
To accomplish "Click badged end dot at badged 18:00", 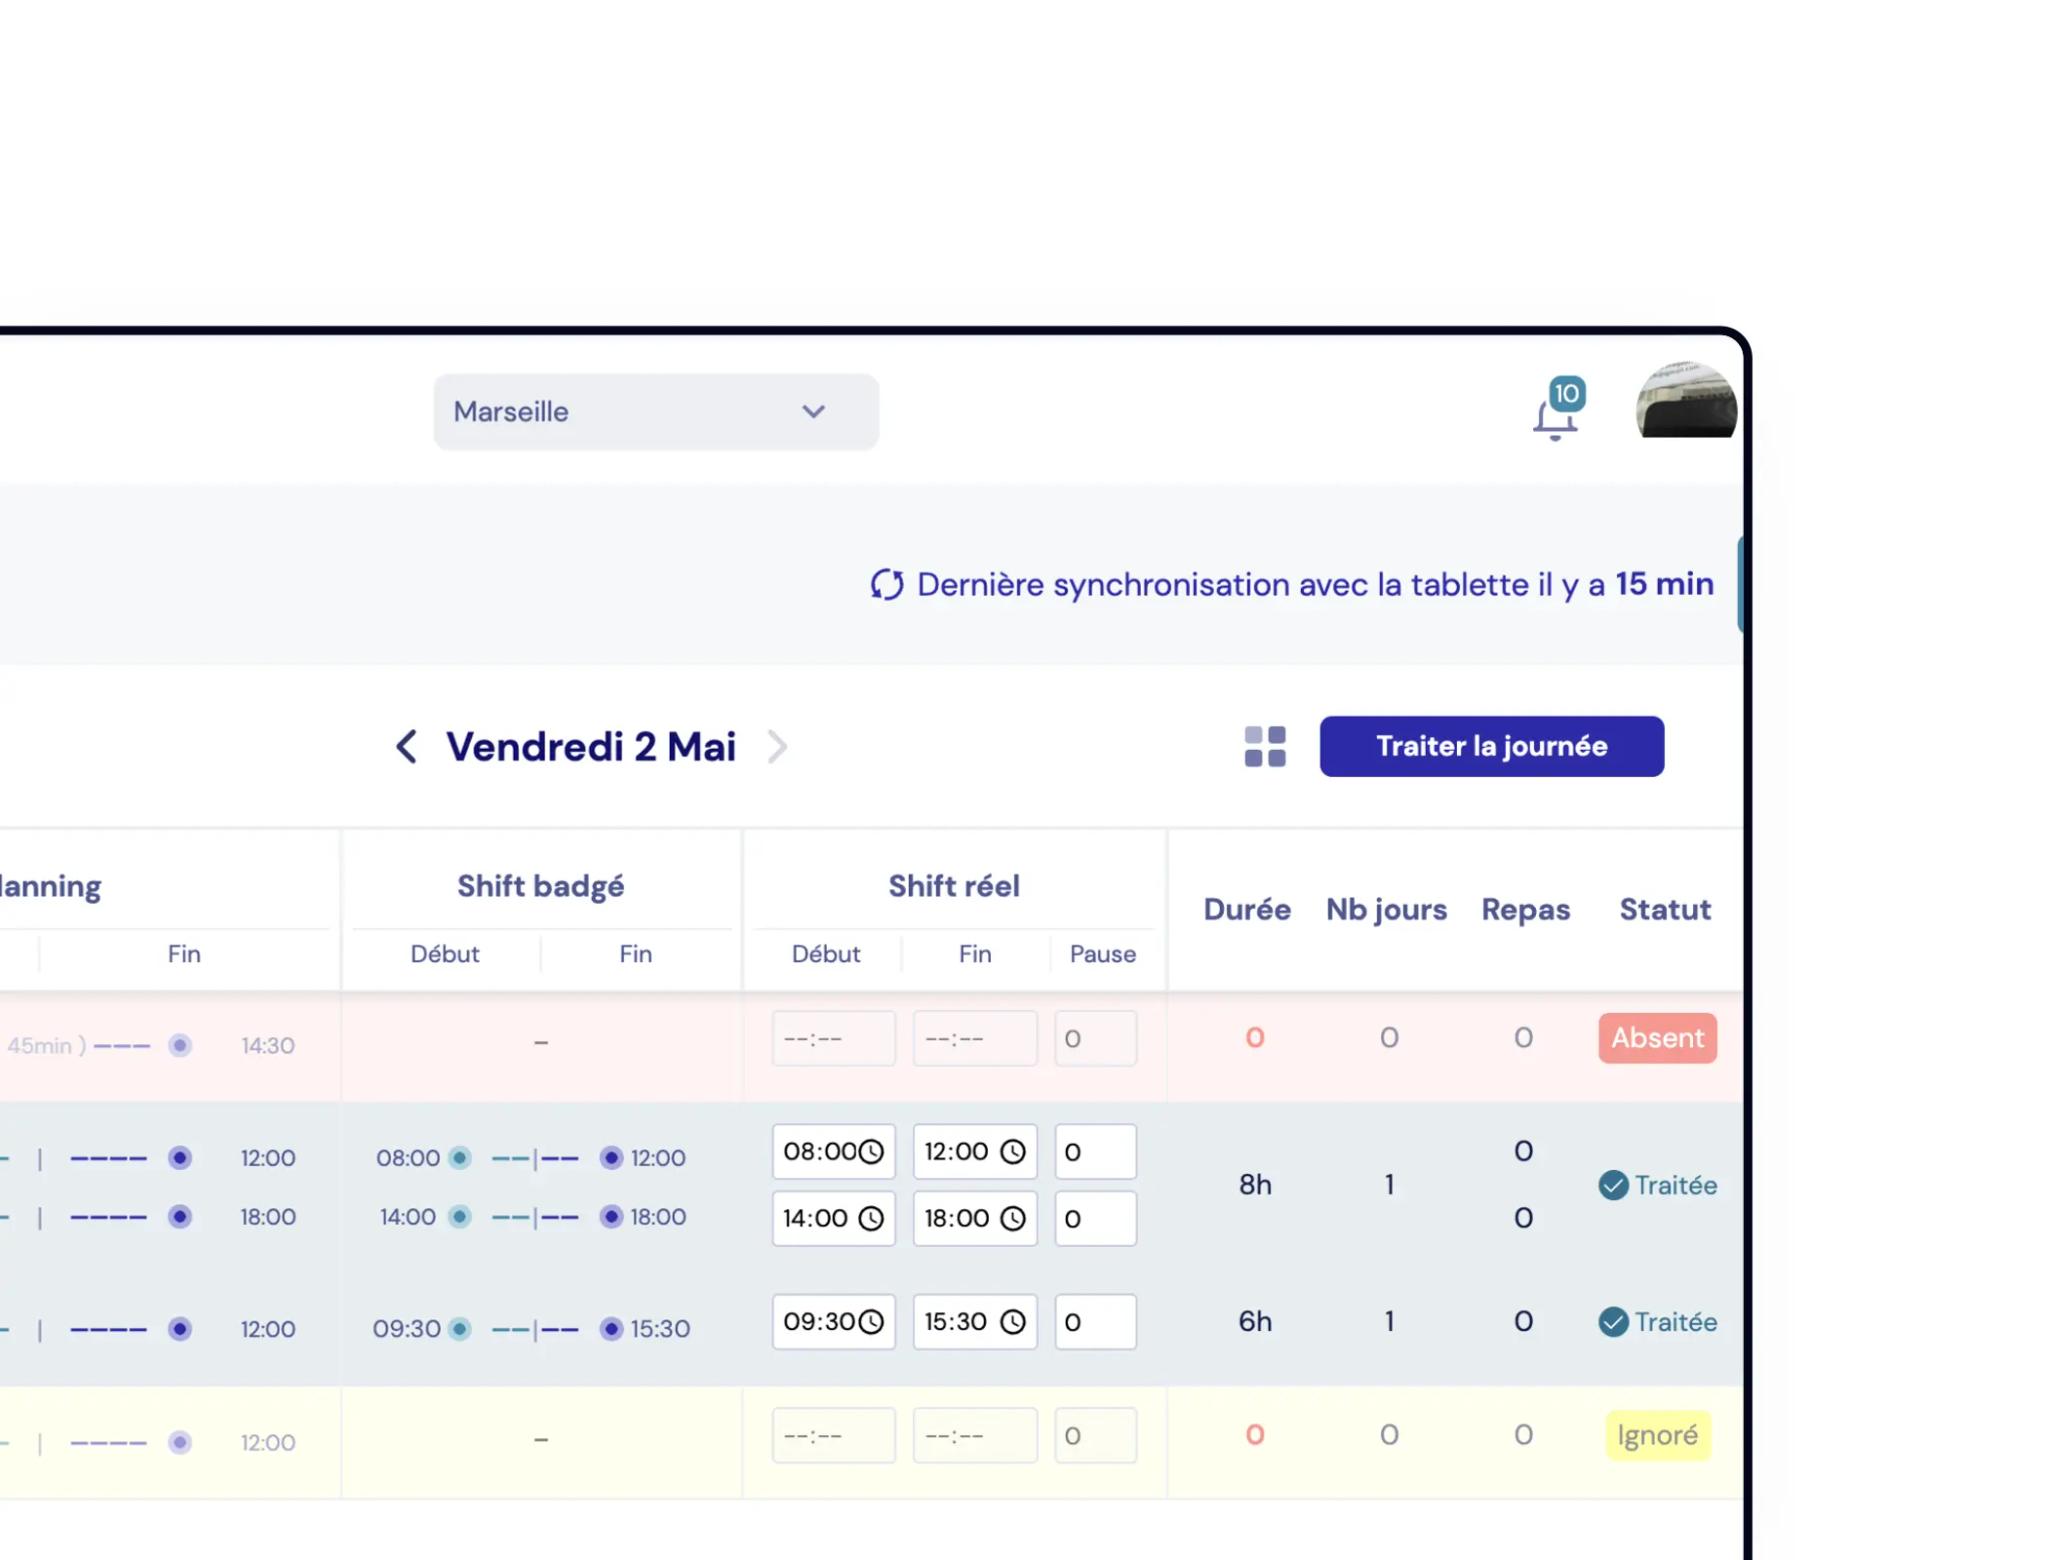I will [x=611, y=1217].
